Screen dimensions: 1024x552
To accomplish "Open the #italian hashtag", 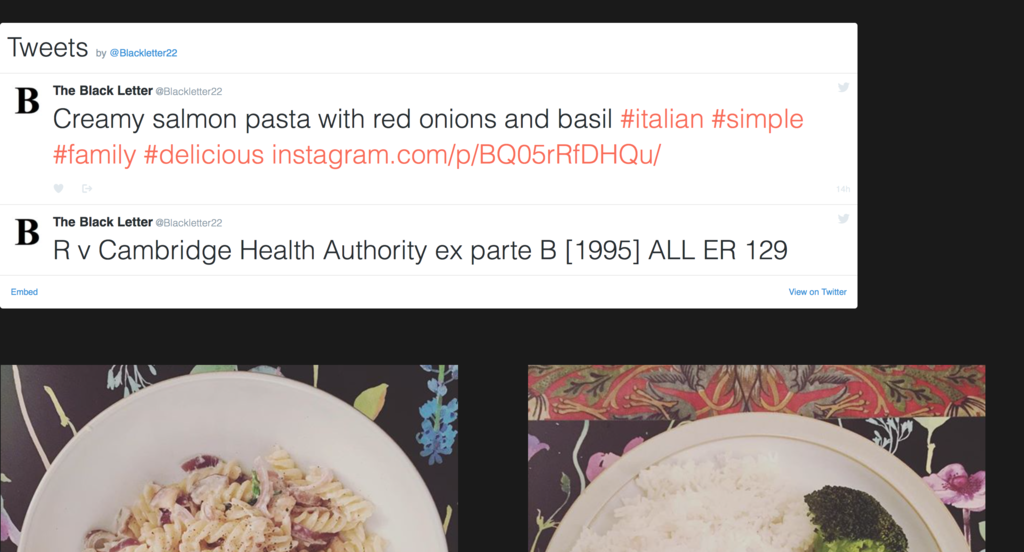I will tap(662, 120).
